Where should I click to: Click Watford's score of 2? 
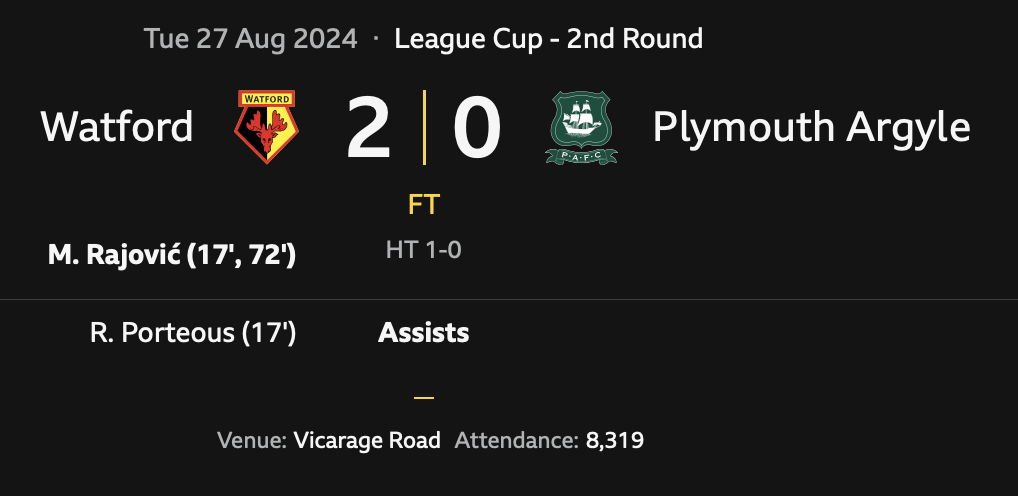(368, 129)
